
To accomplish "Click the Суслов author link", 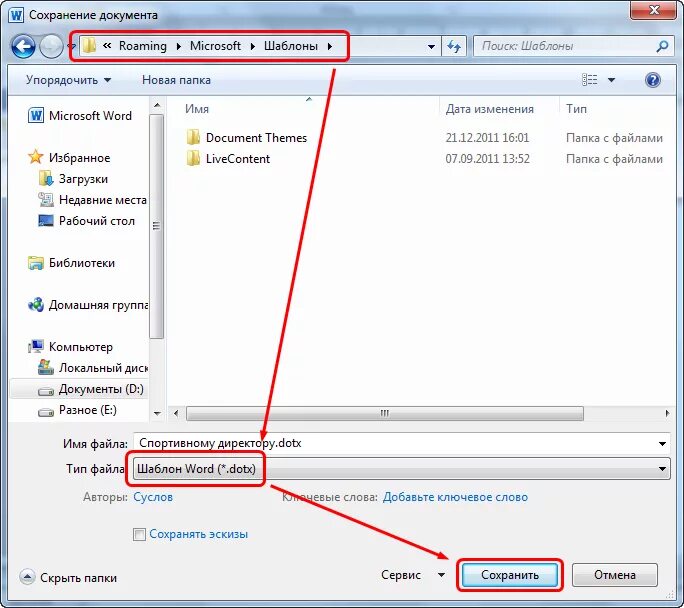I will (x=153, y=497).
